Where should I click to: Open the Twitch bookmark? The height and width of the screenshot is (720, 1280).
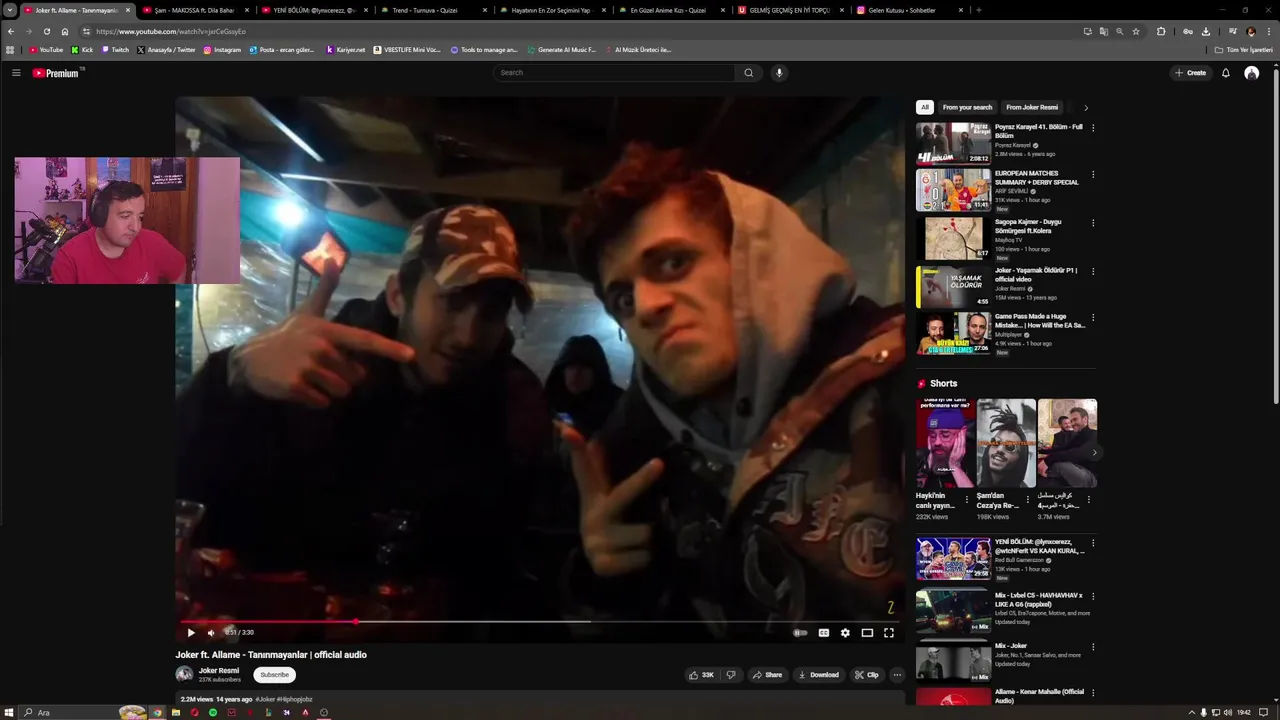pos(115,49)
